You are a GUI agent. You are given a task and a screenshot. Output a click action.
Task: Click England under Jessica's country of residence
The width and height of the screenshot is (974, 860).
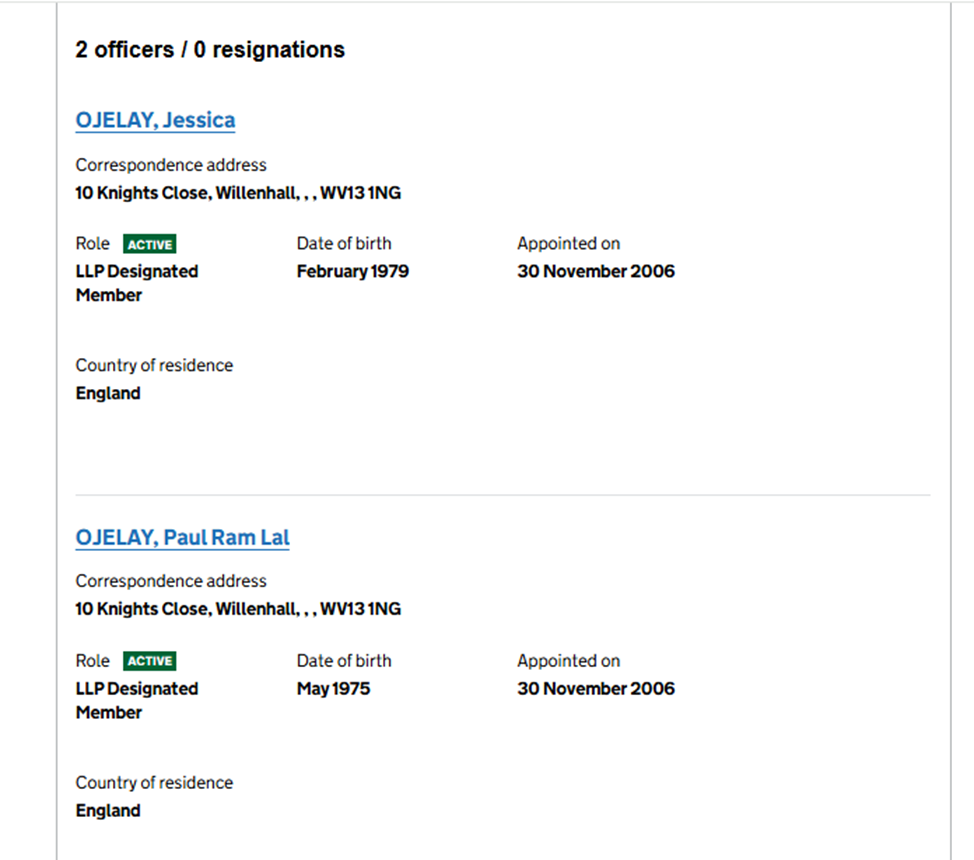coord(108,394)
